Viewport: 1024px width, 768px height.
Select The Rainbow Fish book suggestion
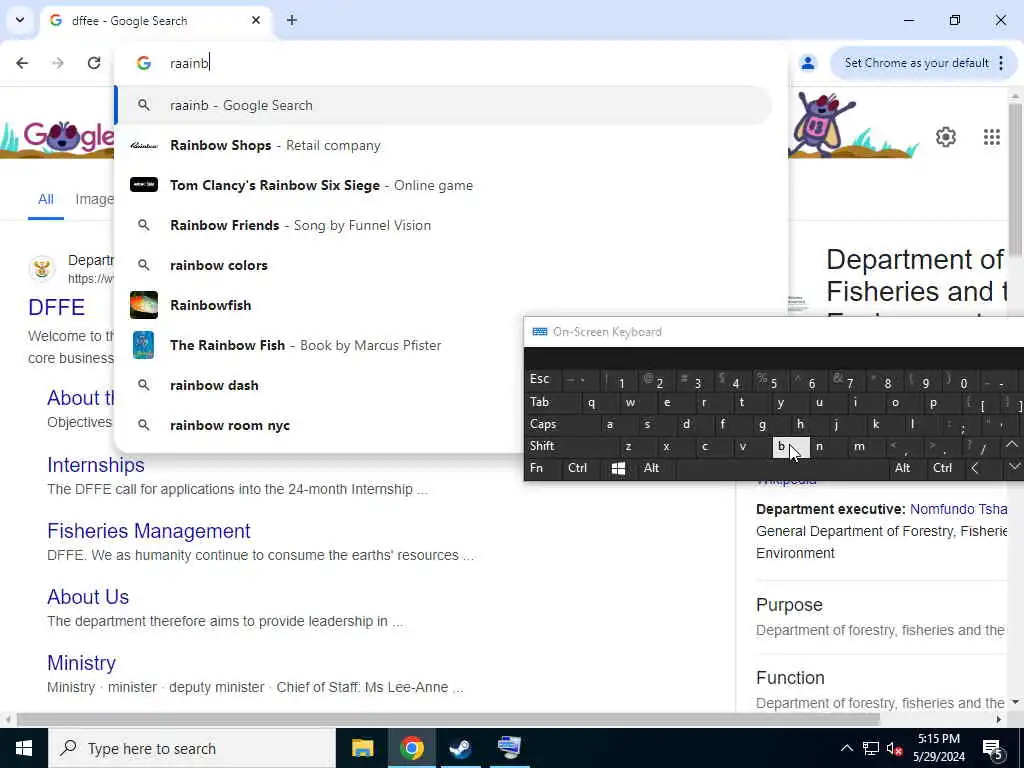pos(320,345)
